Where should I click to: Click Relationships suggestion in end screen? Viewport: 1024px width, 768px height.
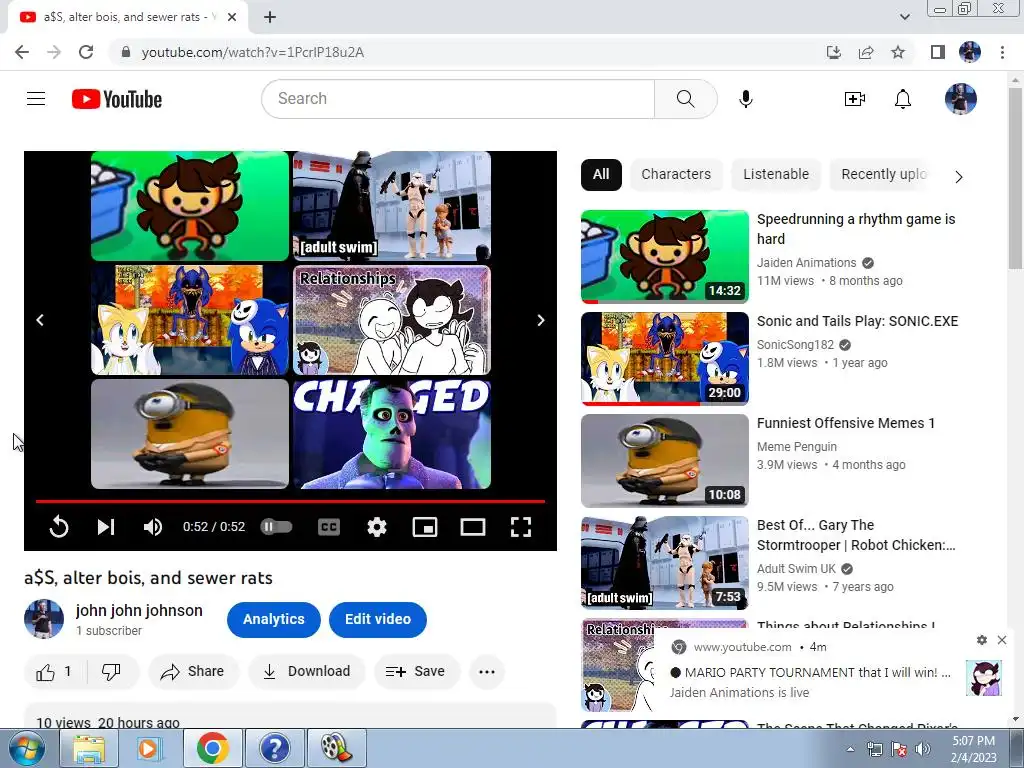[392, 319]
